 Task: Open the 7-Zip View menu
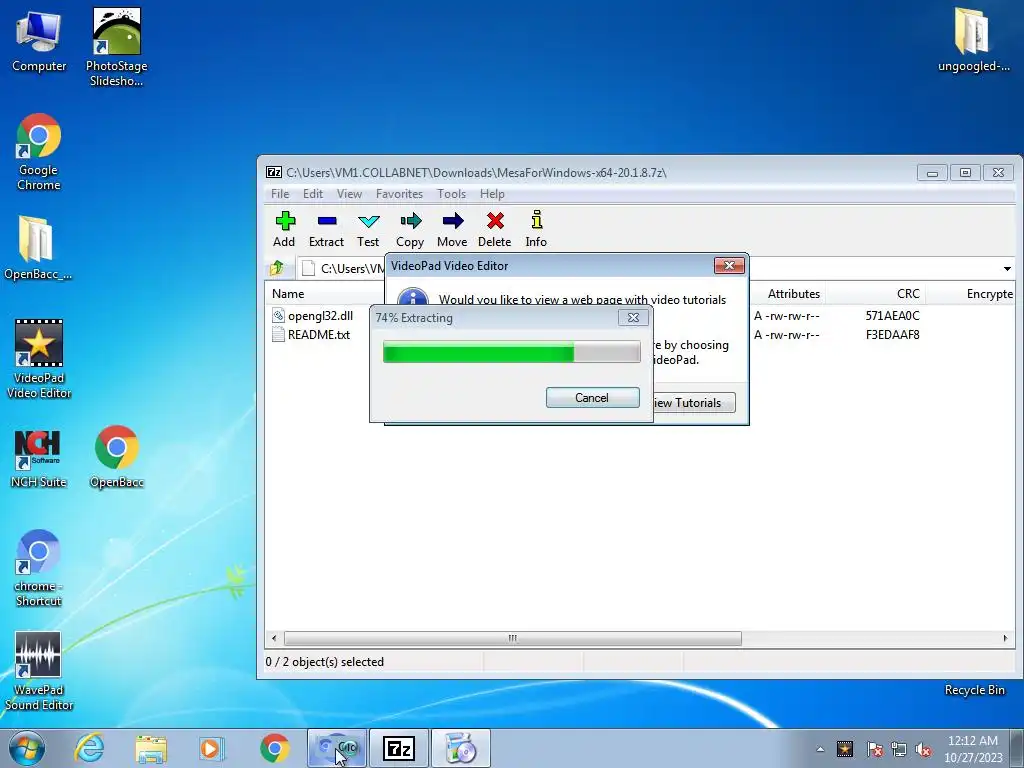pyautogui.click(x=349, y=194)
